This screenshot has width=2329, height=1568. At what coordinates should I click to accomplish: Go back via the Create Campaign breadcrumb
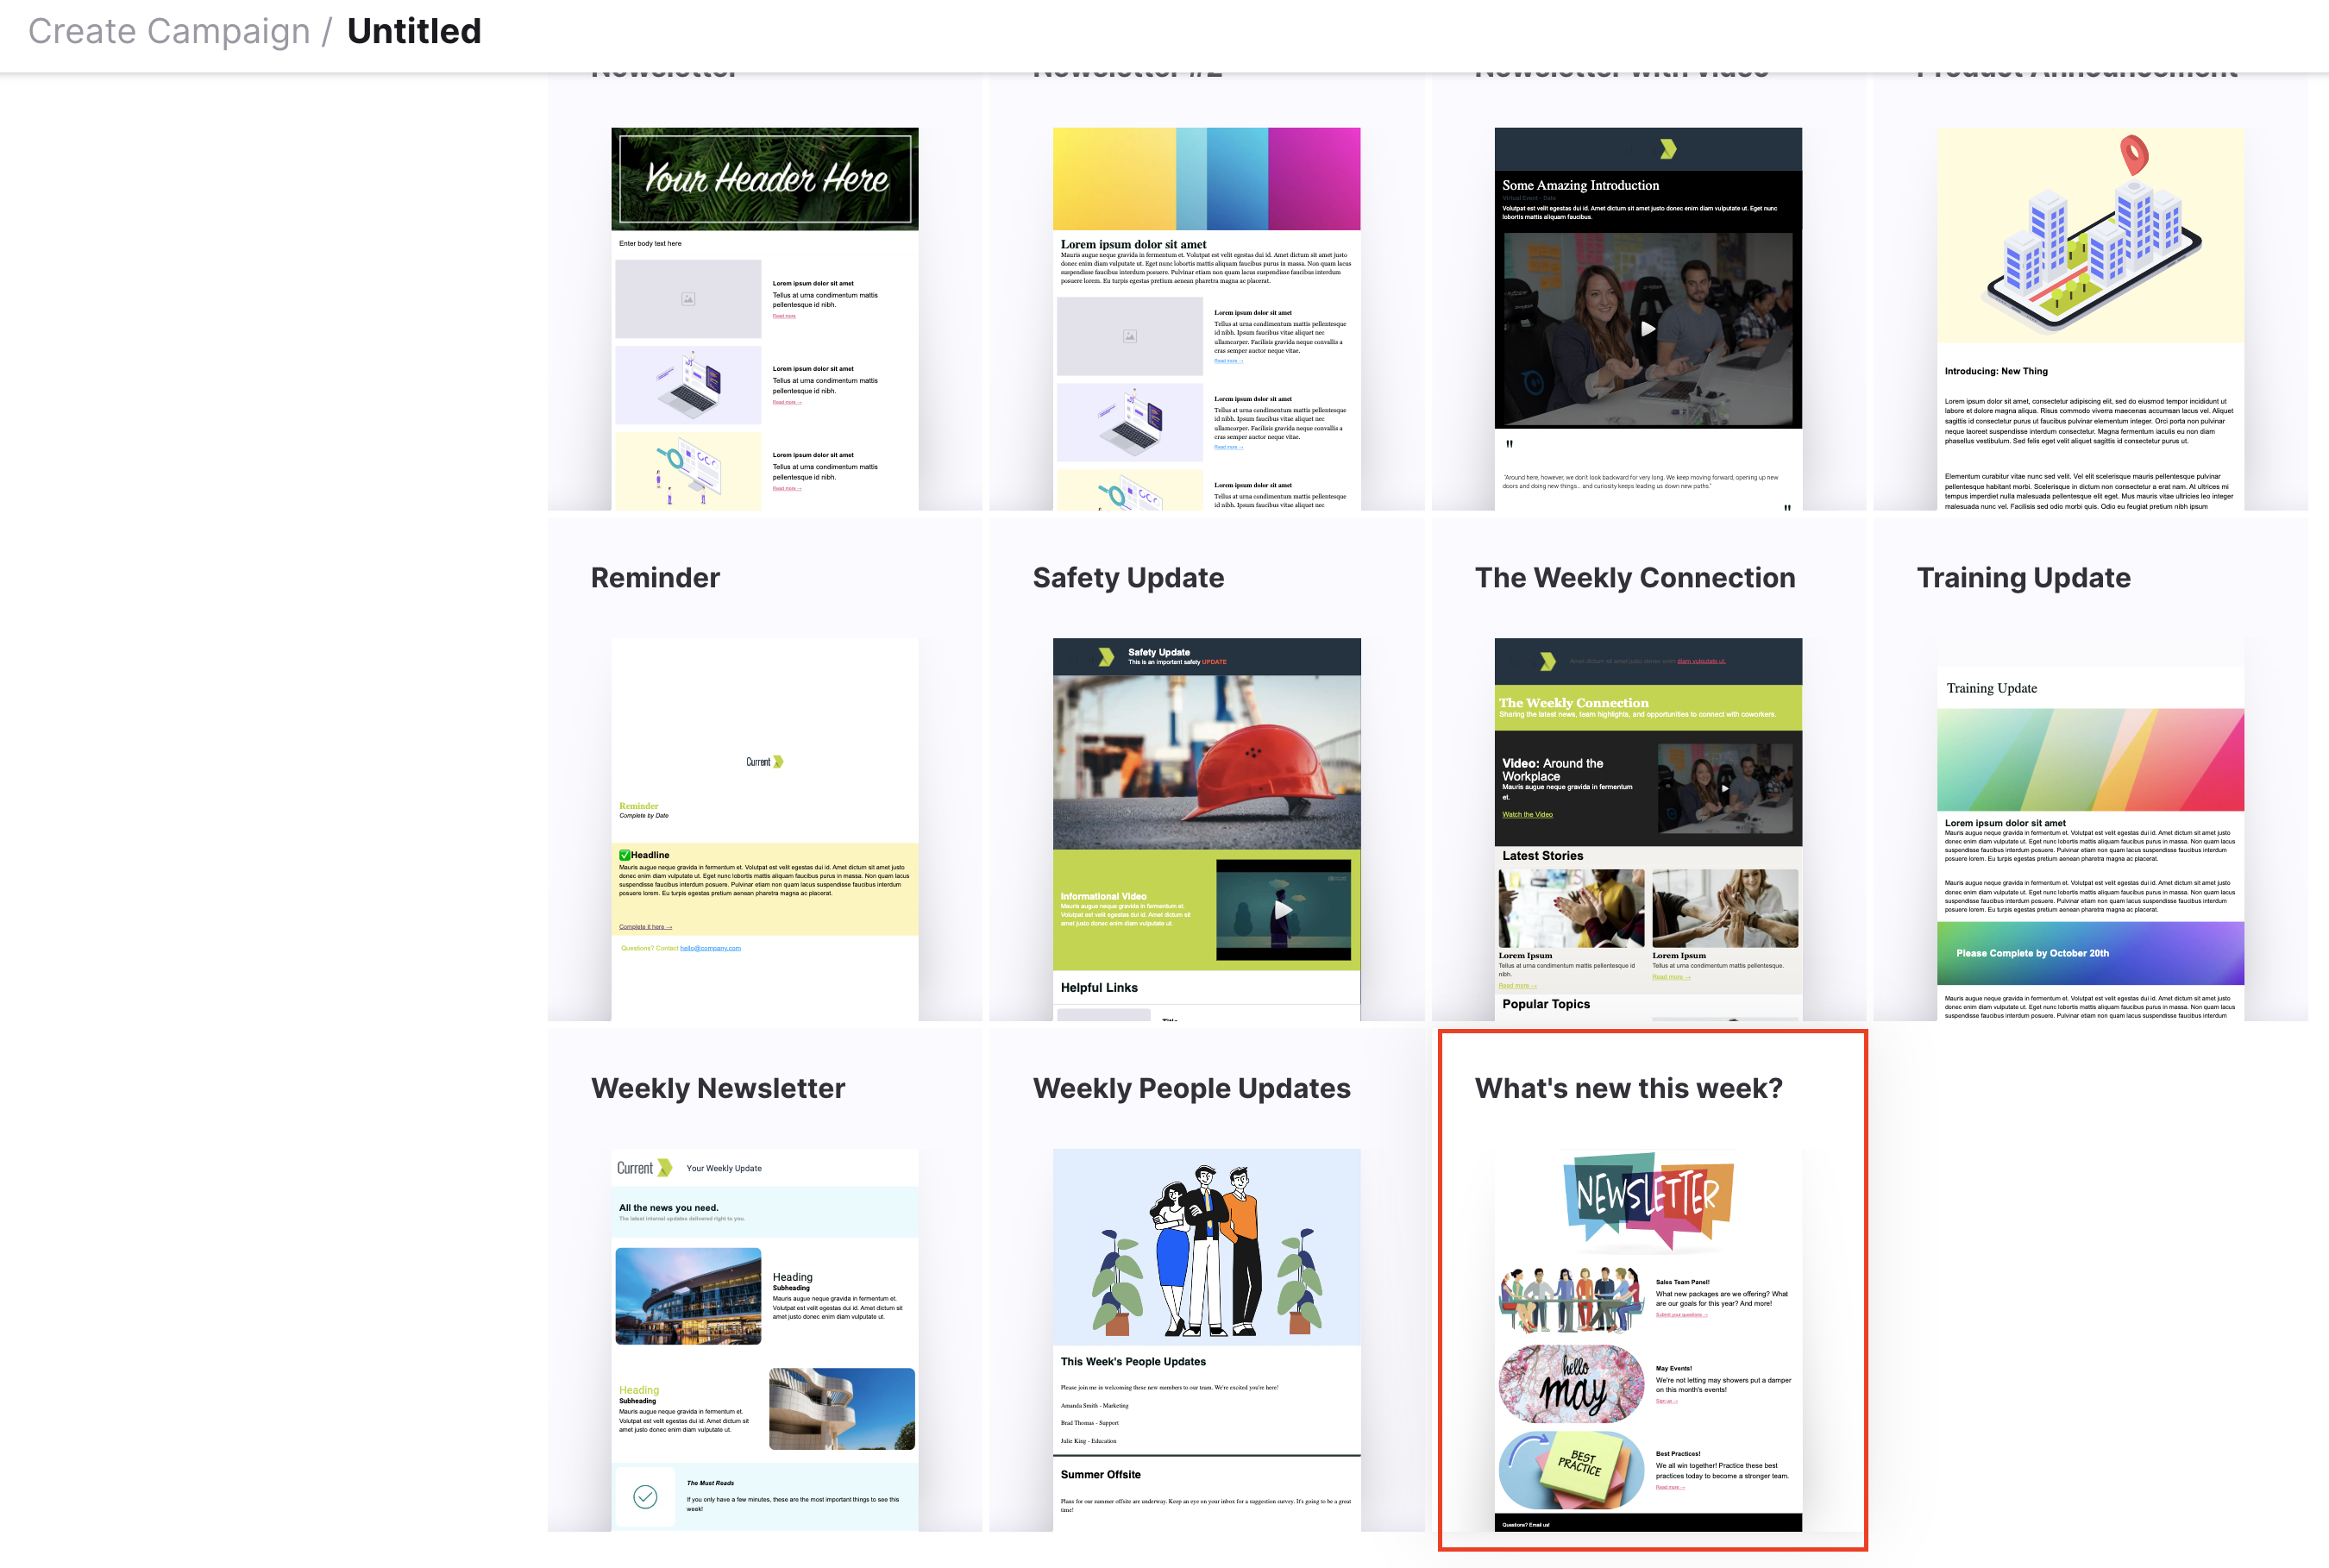pos(169,31)
